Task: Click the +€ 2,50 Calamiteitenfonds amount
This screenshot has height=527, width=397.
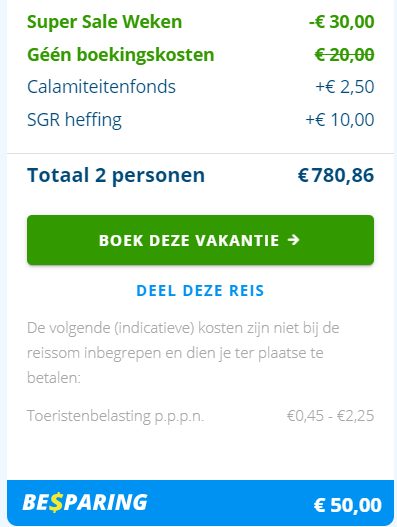Action: tap(345, 87)
